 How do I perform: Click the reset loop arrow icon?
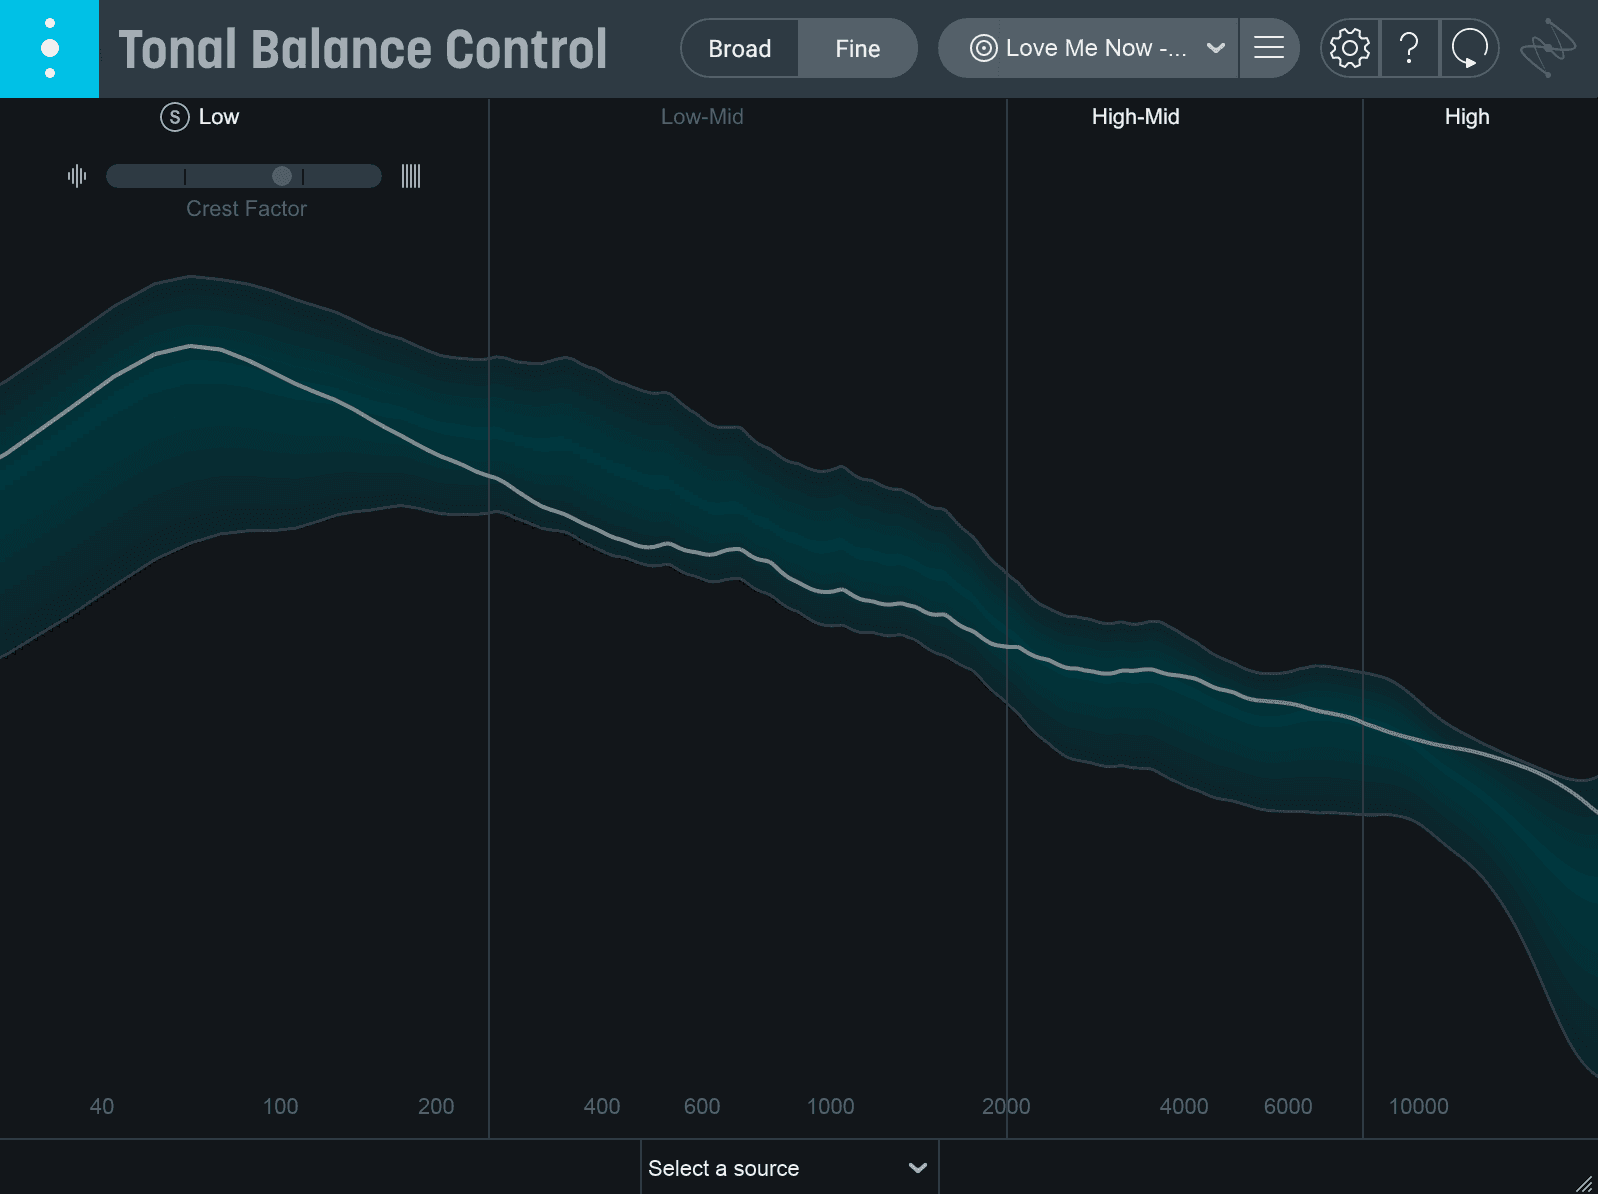click(1470, 48)
